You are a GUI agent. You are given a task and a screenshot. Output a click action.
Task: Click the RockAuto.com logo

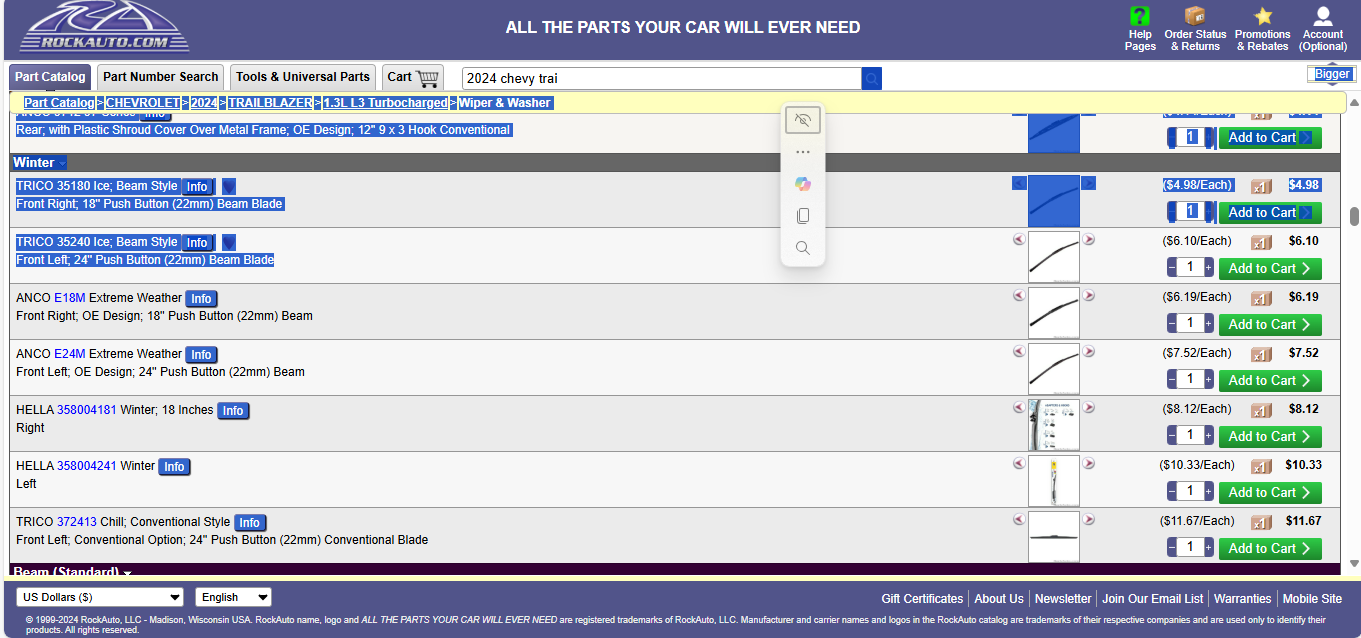point(105,27)
